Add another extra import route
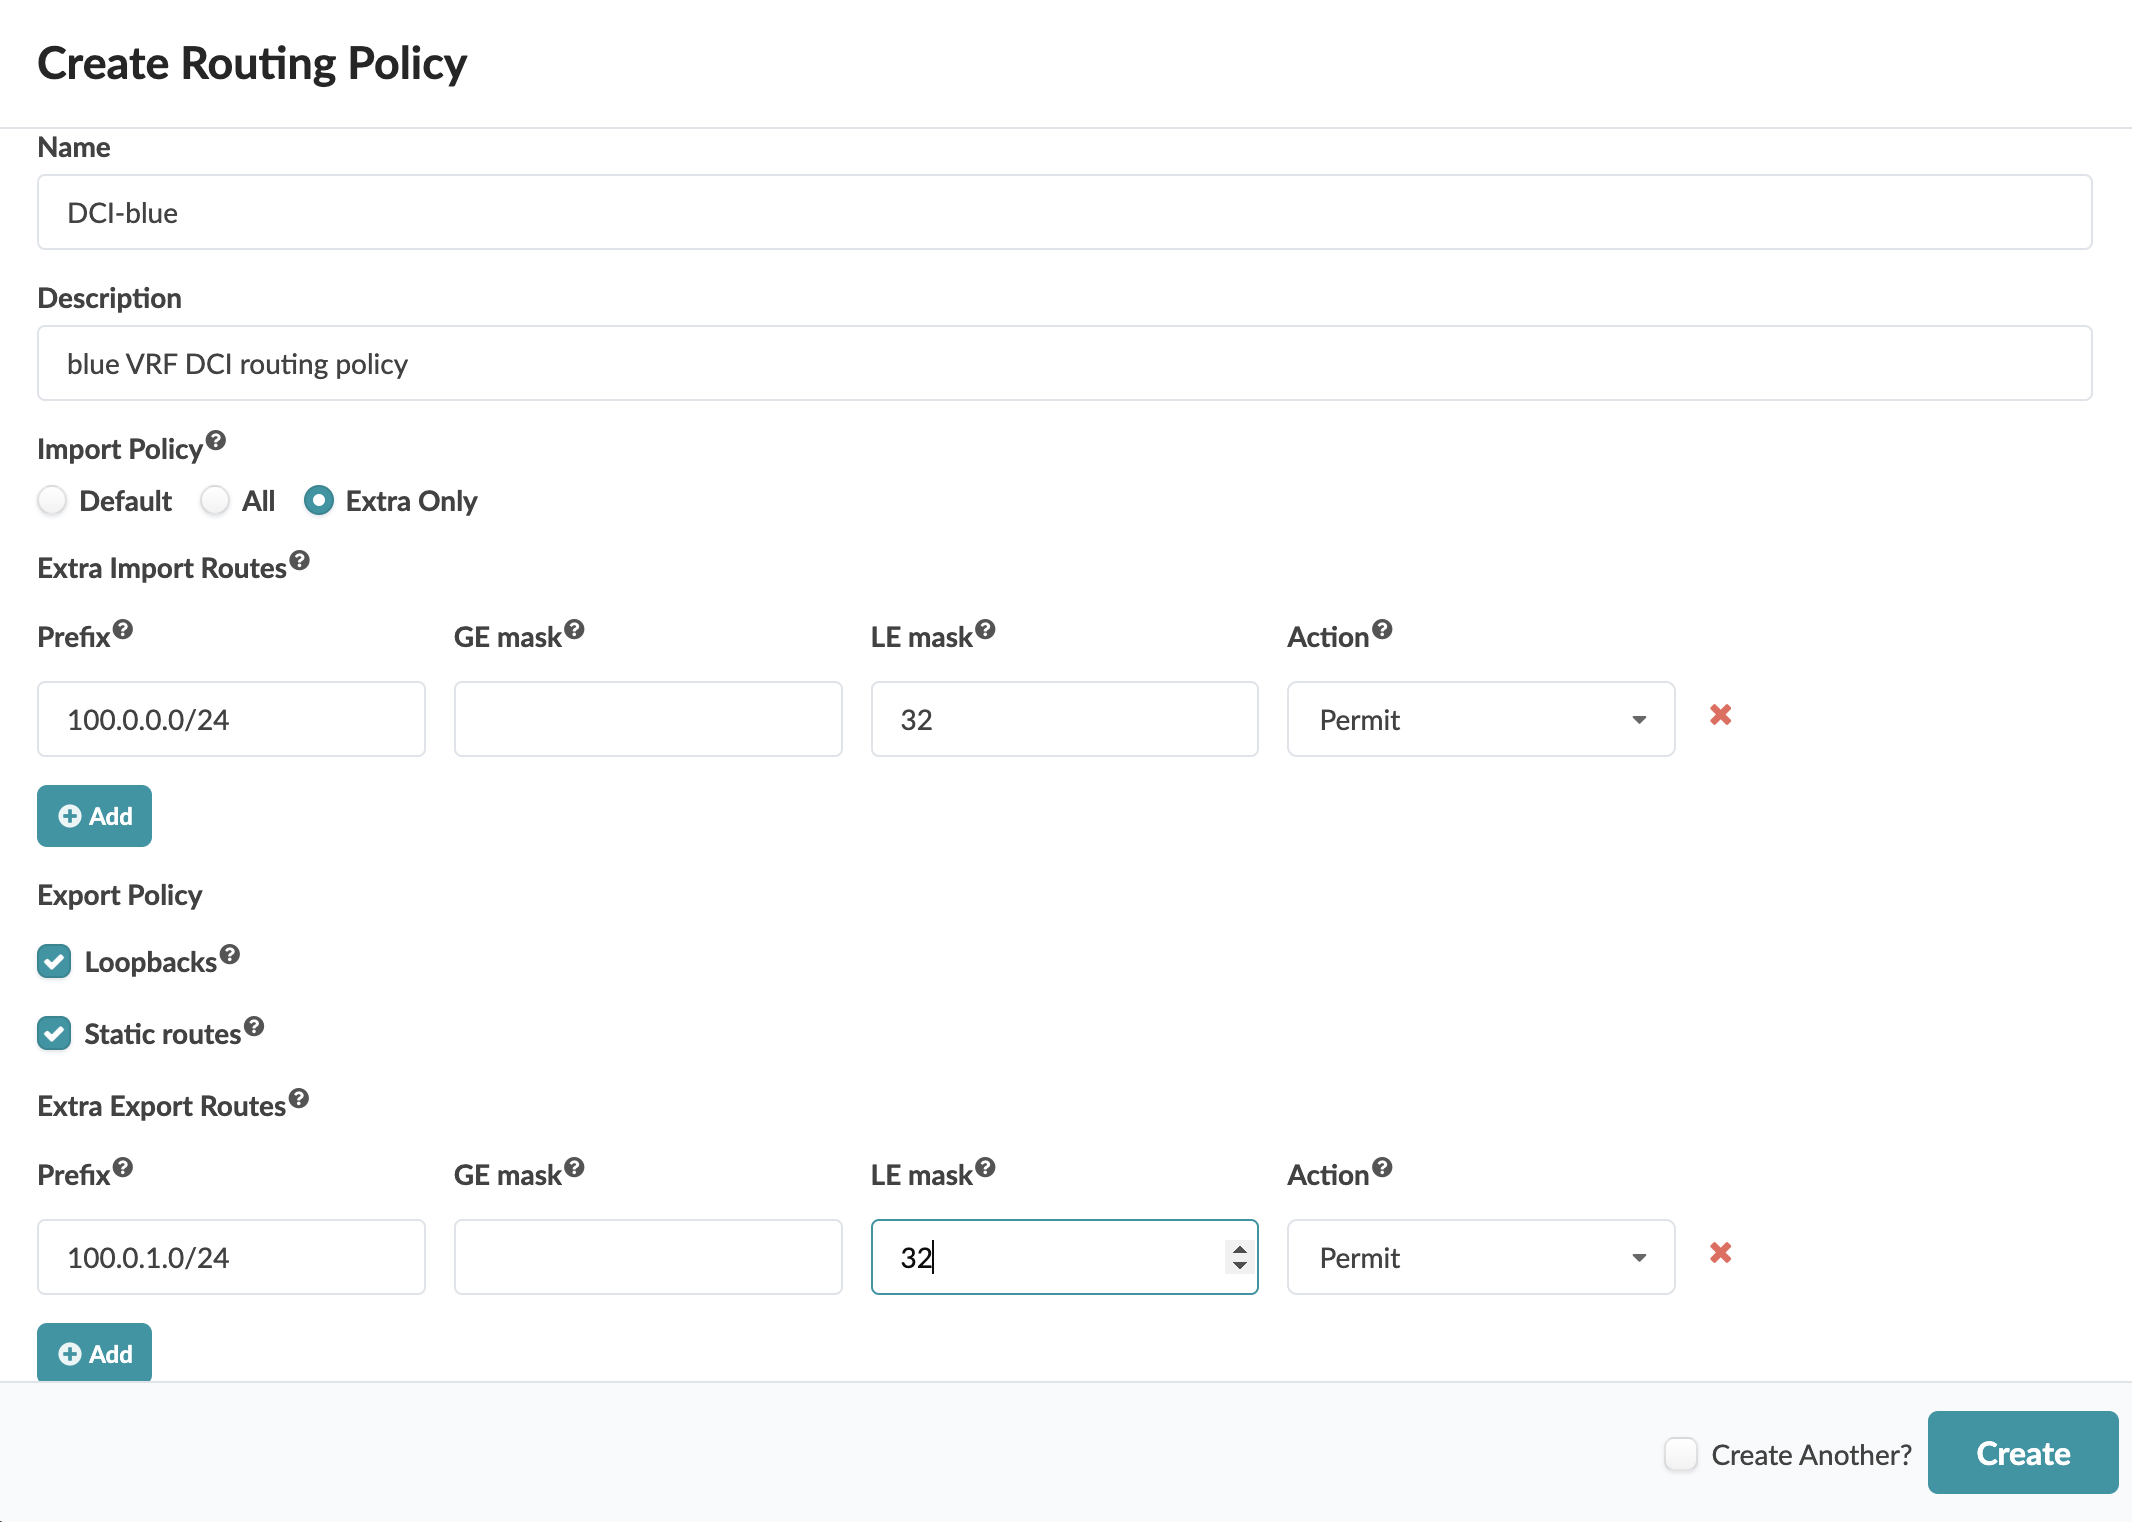This screenshot has height=1522, width=2132. (95, 816)
